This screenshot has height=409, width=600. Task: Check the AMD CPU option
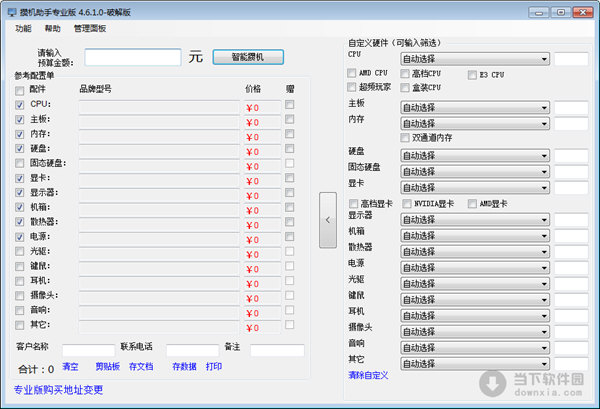[x=351, y=73]
